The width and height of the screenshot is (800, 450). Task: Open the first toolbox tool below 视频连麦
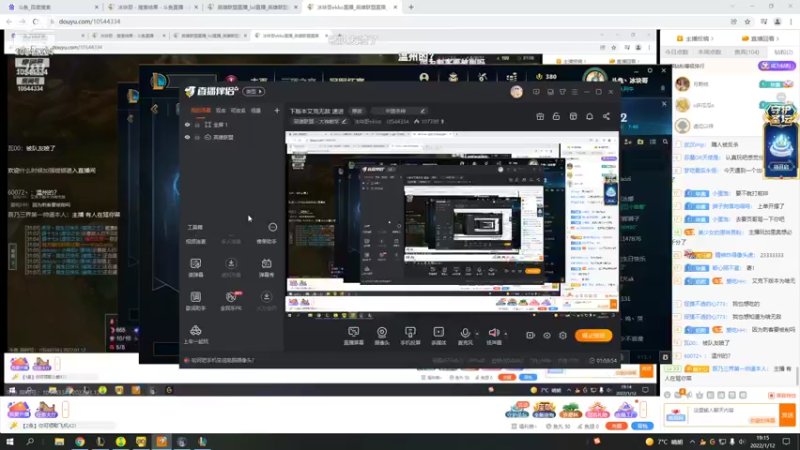coord(195,267)
